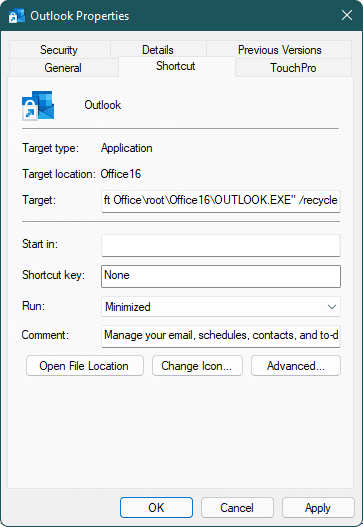Image resolution: width=363 pixels, height=527 pixels.
Task: Open the TouchPro tab
Action: [293, 68]
